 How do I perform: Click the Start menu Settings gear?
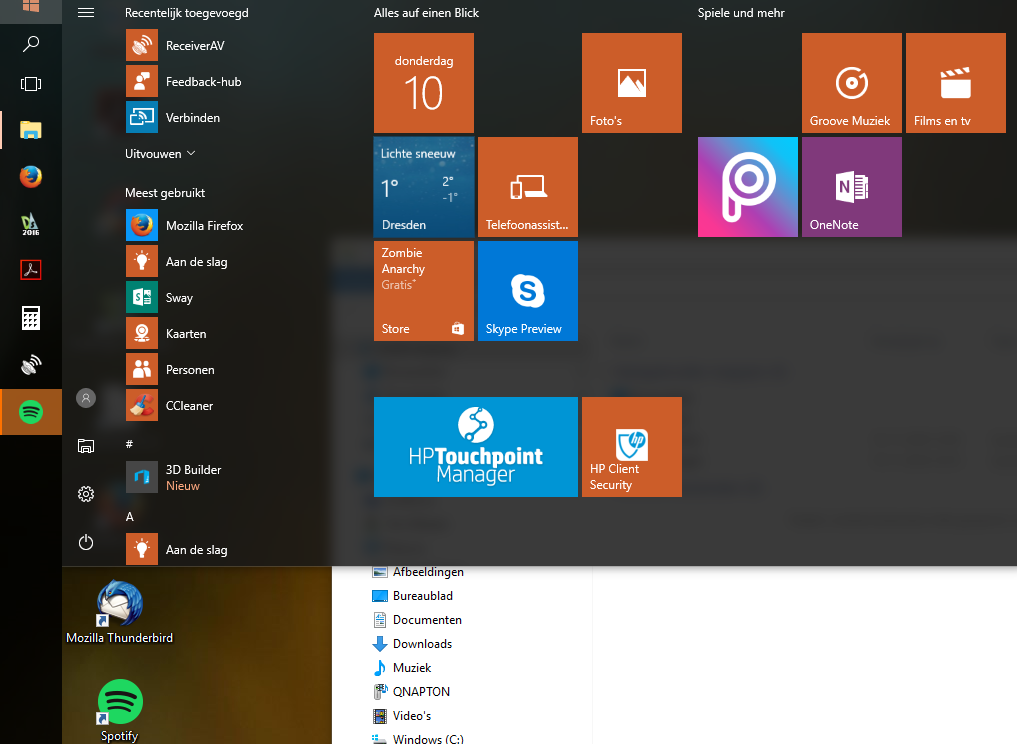point(86,494)
